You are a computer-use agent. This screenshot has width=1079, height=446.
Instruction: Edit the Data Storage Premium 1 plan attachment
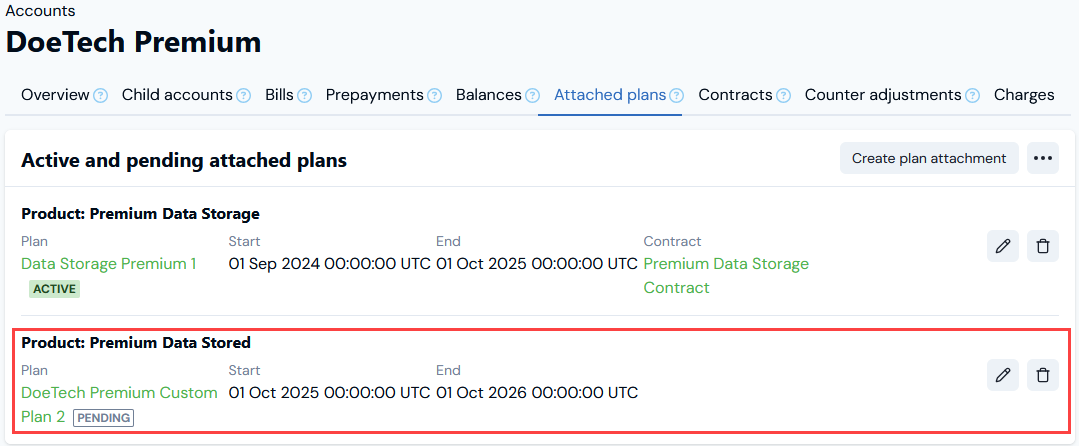click(1003, 246)
